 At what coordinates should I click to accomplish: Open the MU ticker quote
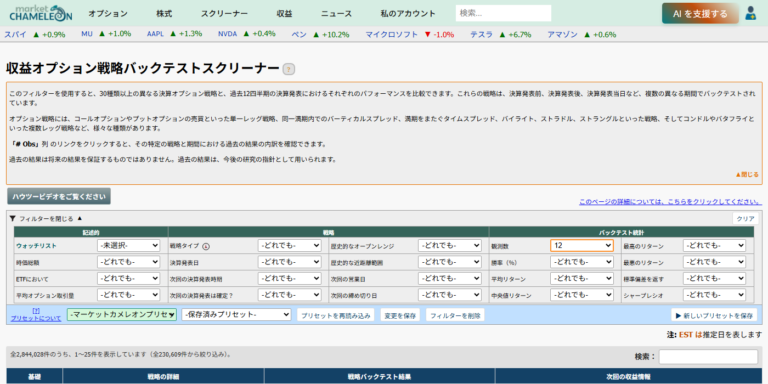[x=87, y=34]
